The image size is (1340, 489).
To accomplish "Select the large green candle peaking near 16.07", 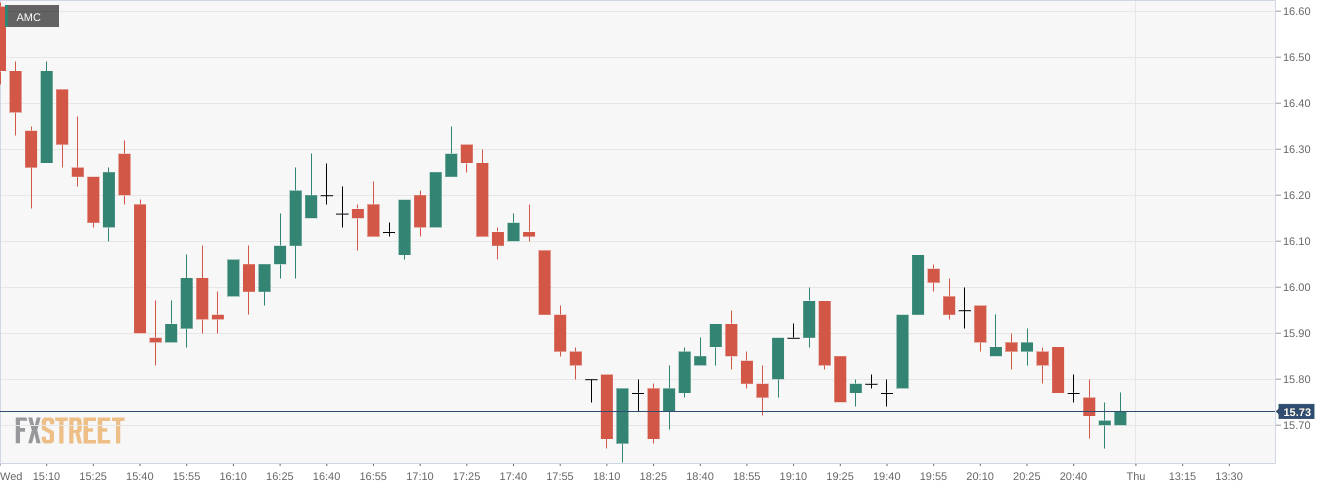I will click(x=918, y=284).
